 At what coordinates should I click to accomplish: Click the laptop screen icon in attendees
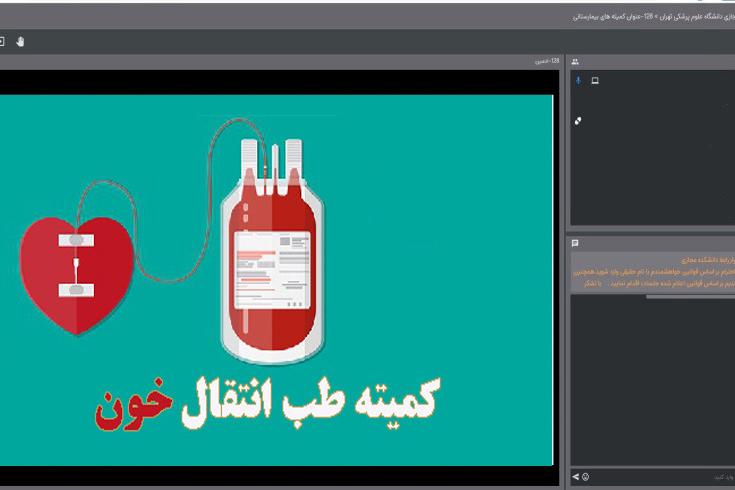[x=594, y=80]
